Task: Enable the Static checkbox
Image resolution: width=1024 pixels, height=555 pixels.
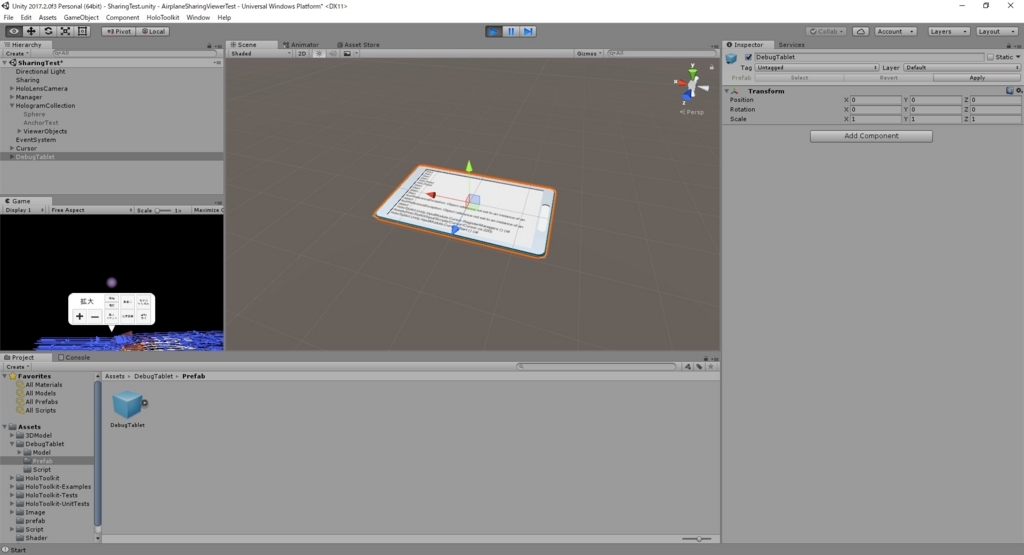Action: [990, 57]
